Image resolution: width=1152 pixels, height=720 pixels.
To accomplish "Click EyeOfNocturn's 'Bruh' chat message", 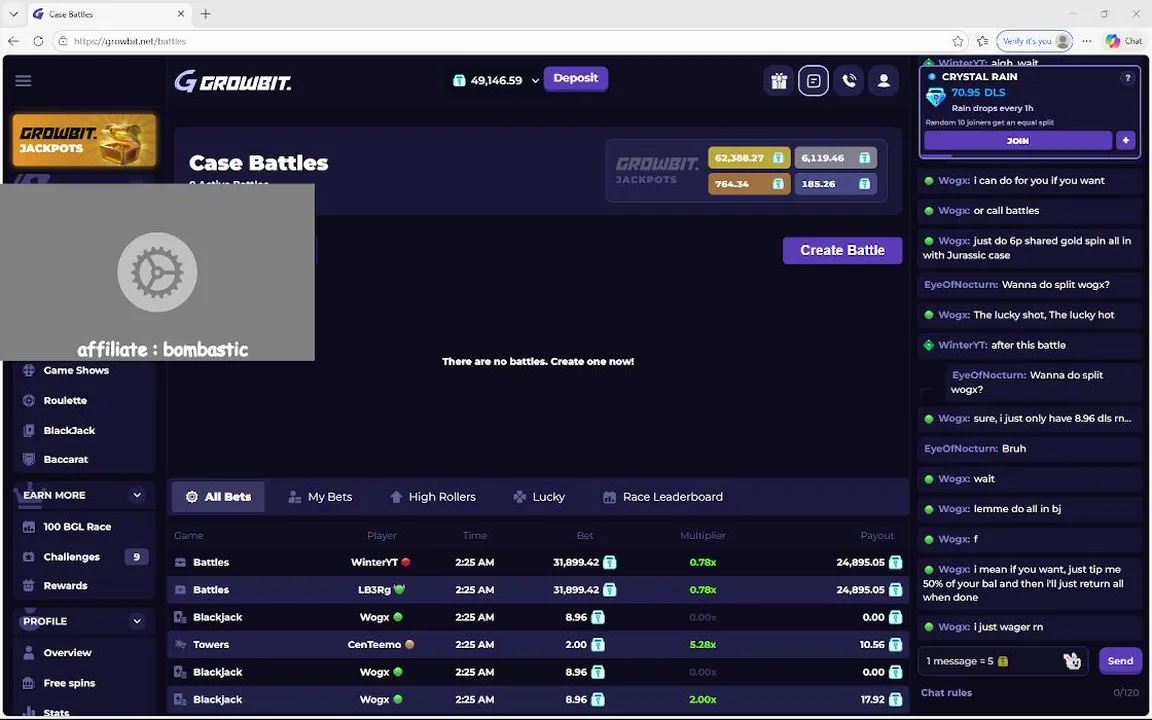I will pos(1029,449).
